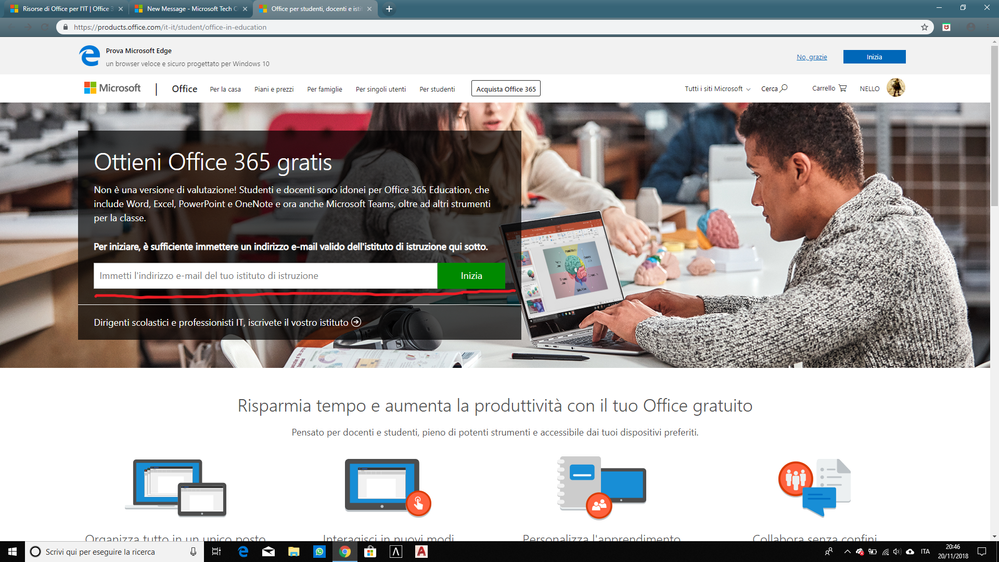Image resolution: width=999 pixels, height=562 pixels.
Task: Open 'Per studenti' menu item
Action: tap(437, 89)
